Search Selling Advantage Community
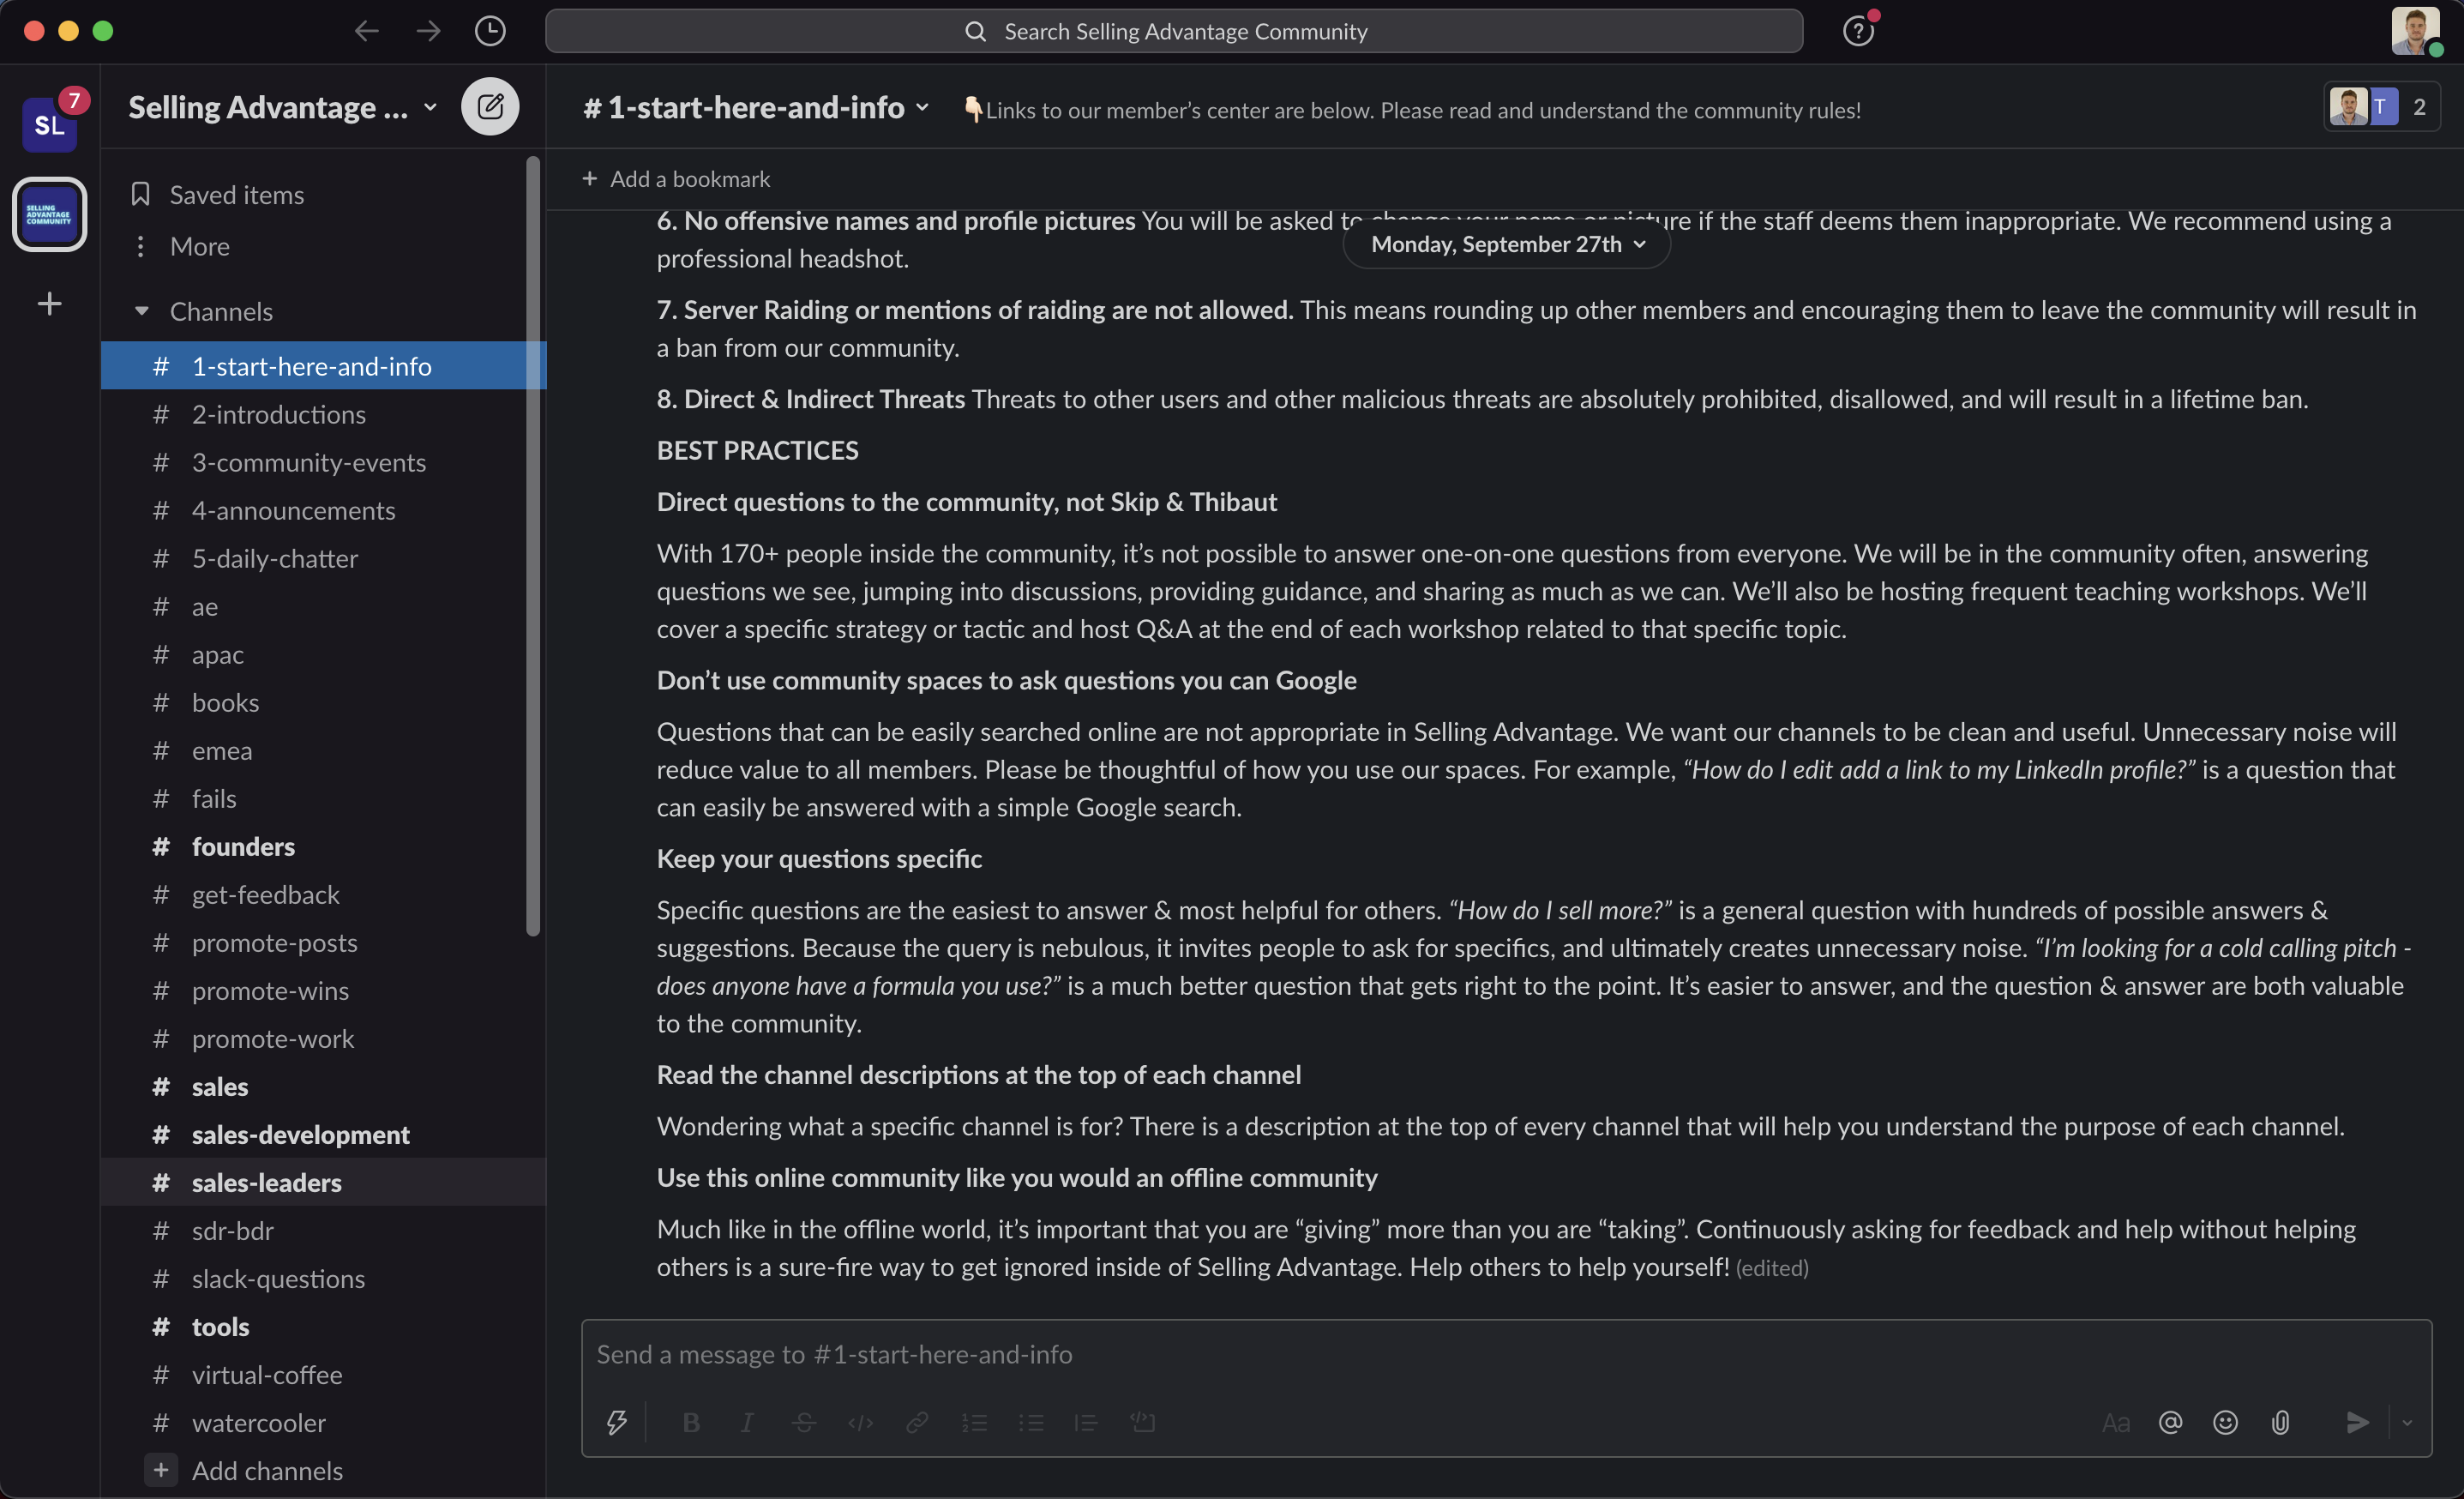The image size is (2464, 1499). [x=1174, y=31]
